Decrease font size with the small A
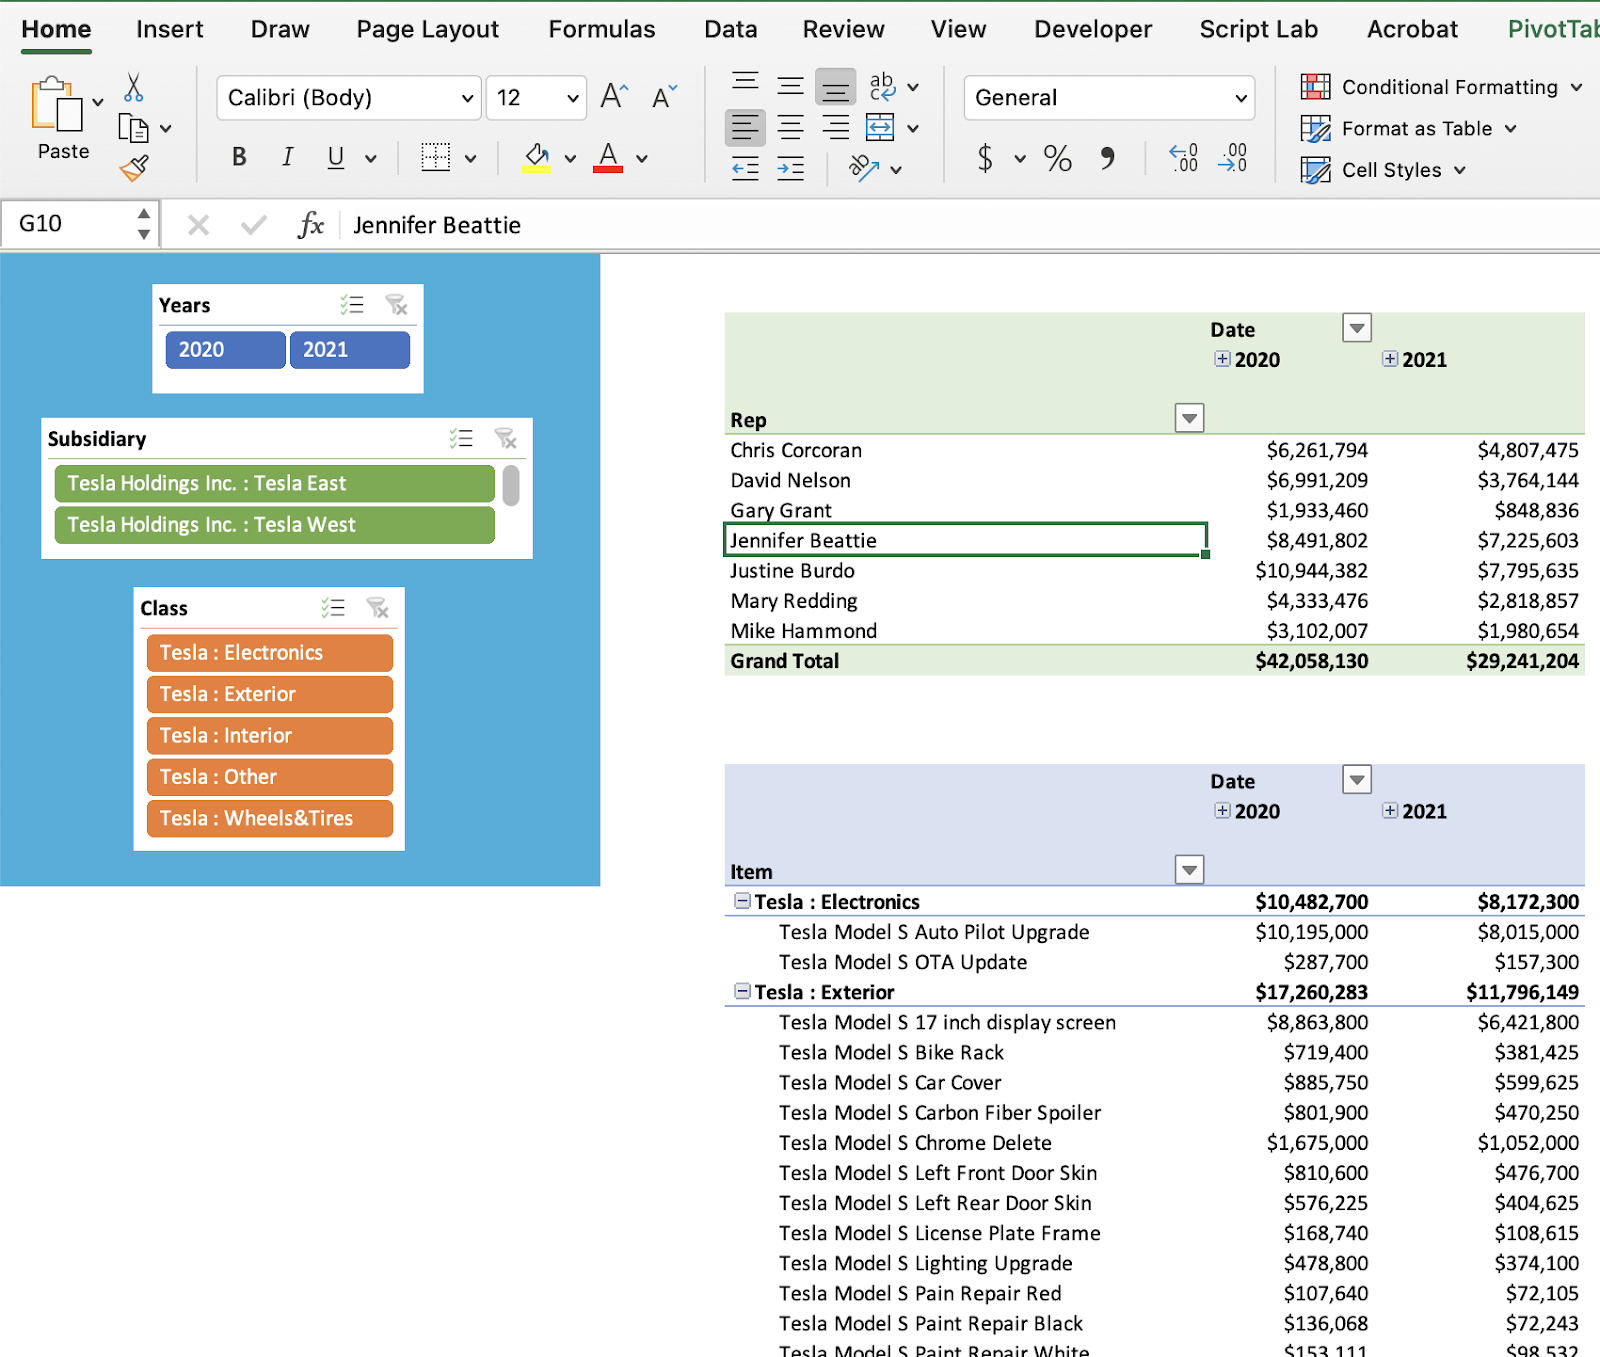The width and height of the screenshot is (1600, 1357). point(664,97)
